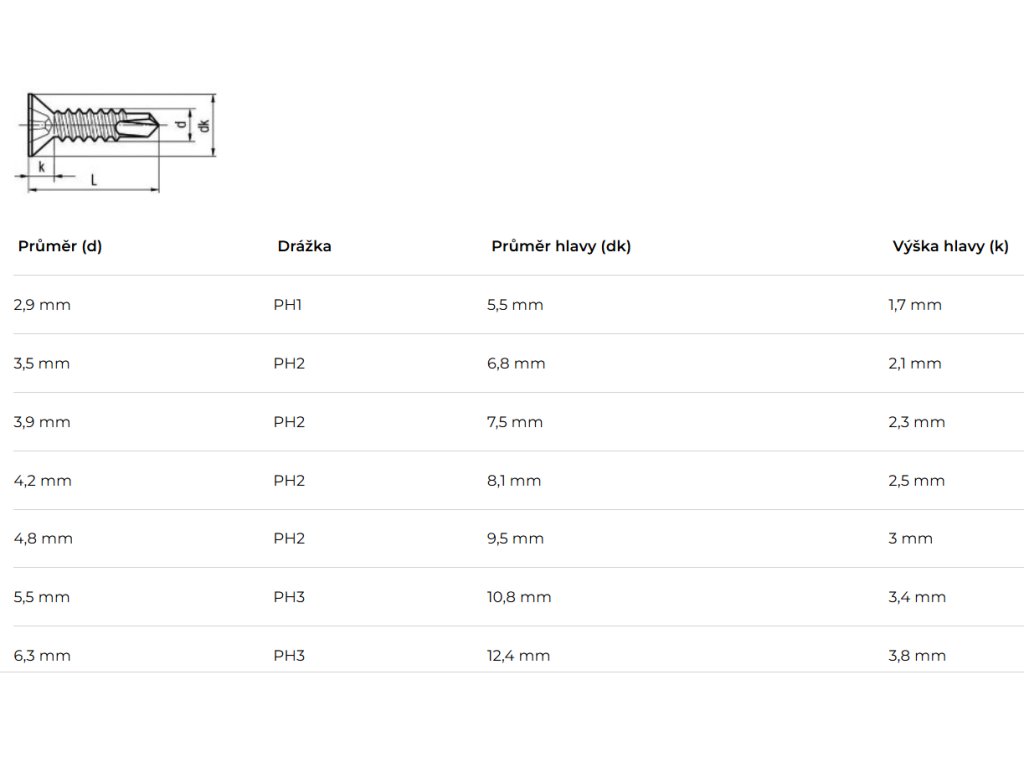Select the 8,1 mm head diameter value

coord(514,481)
